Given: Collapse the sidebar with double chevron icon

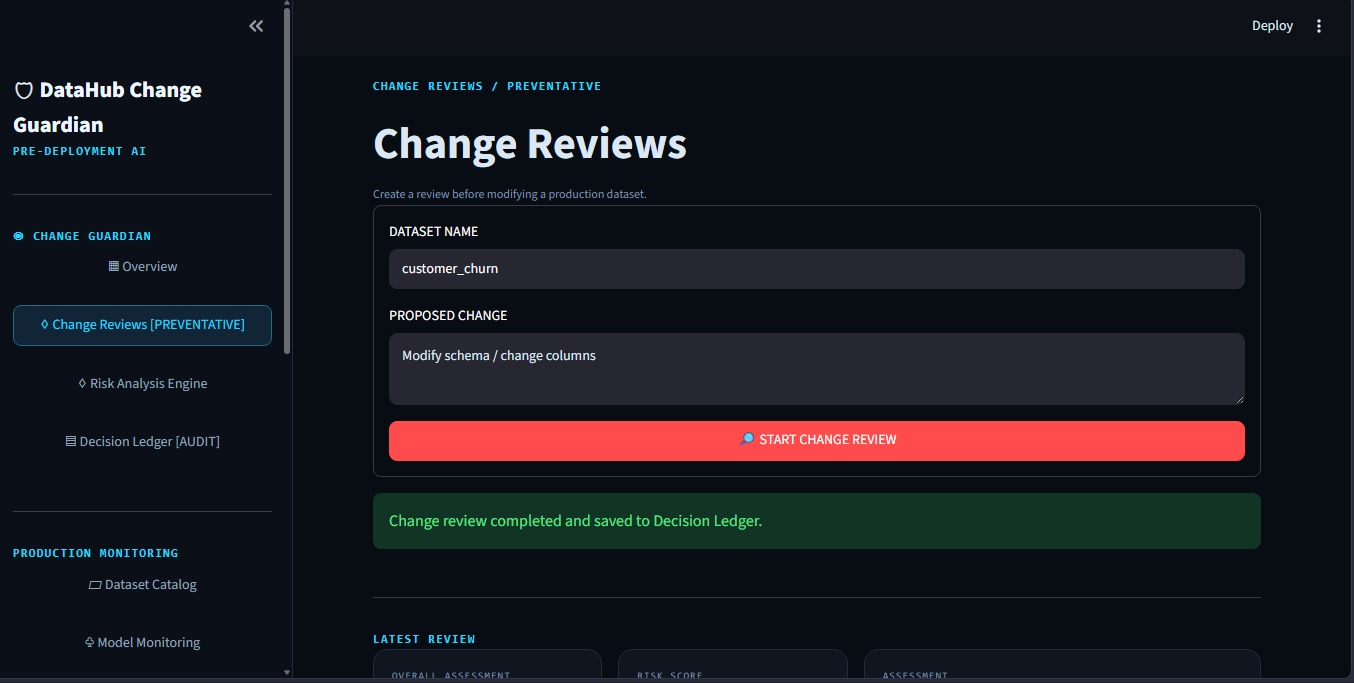Looking at the screenshot, I should 256,26.
